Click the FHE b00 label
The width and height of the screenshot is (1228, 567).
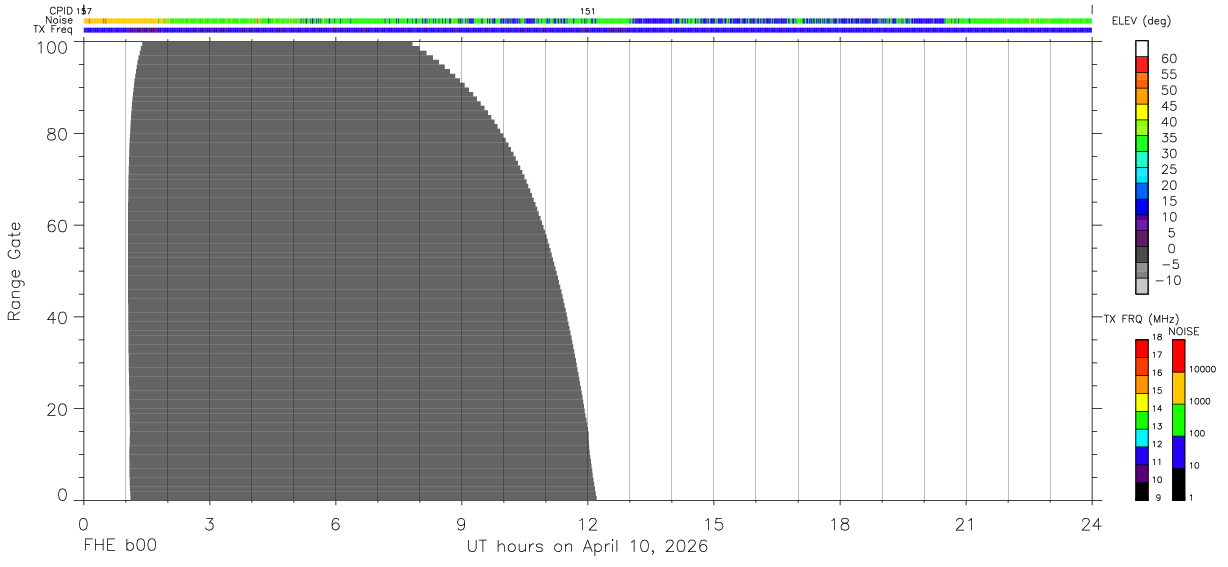pyautogui.click(x=120, y=547)
